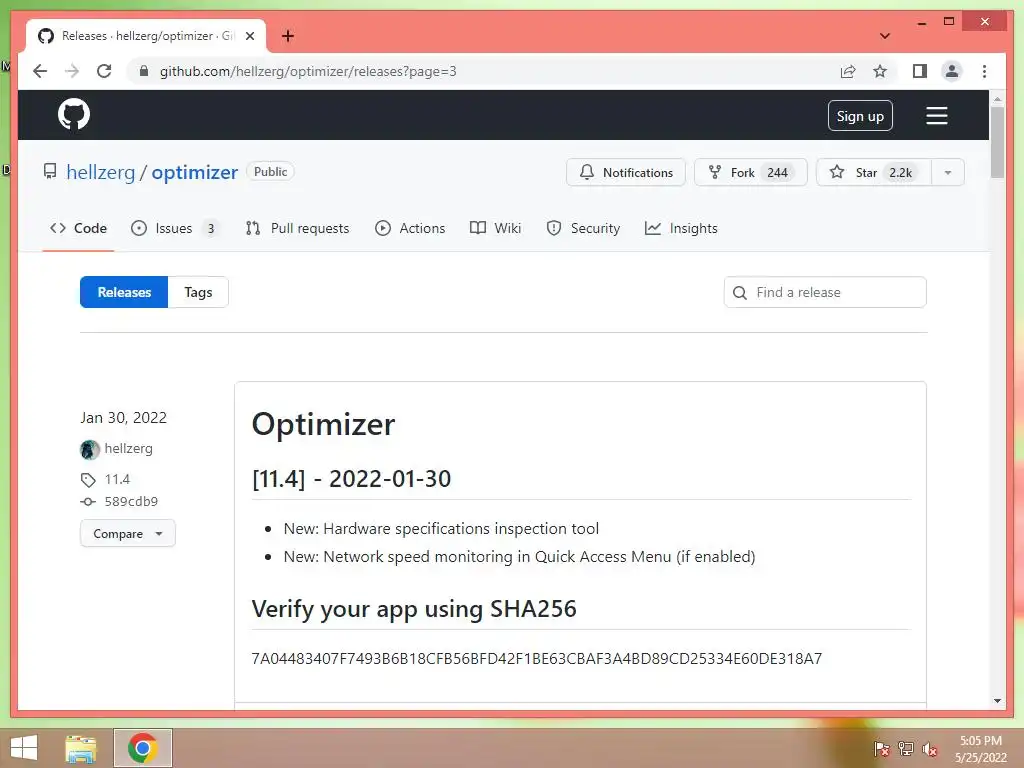Open the tab search chevron

point(885,36)
